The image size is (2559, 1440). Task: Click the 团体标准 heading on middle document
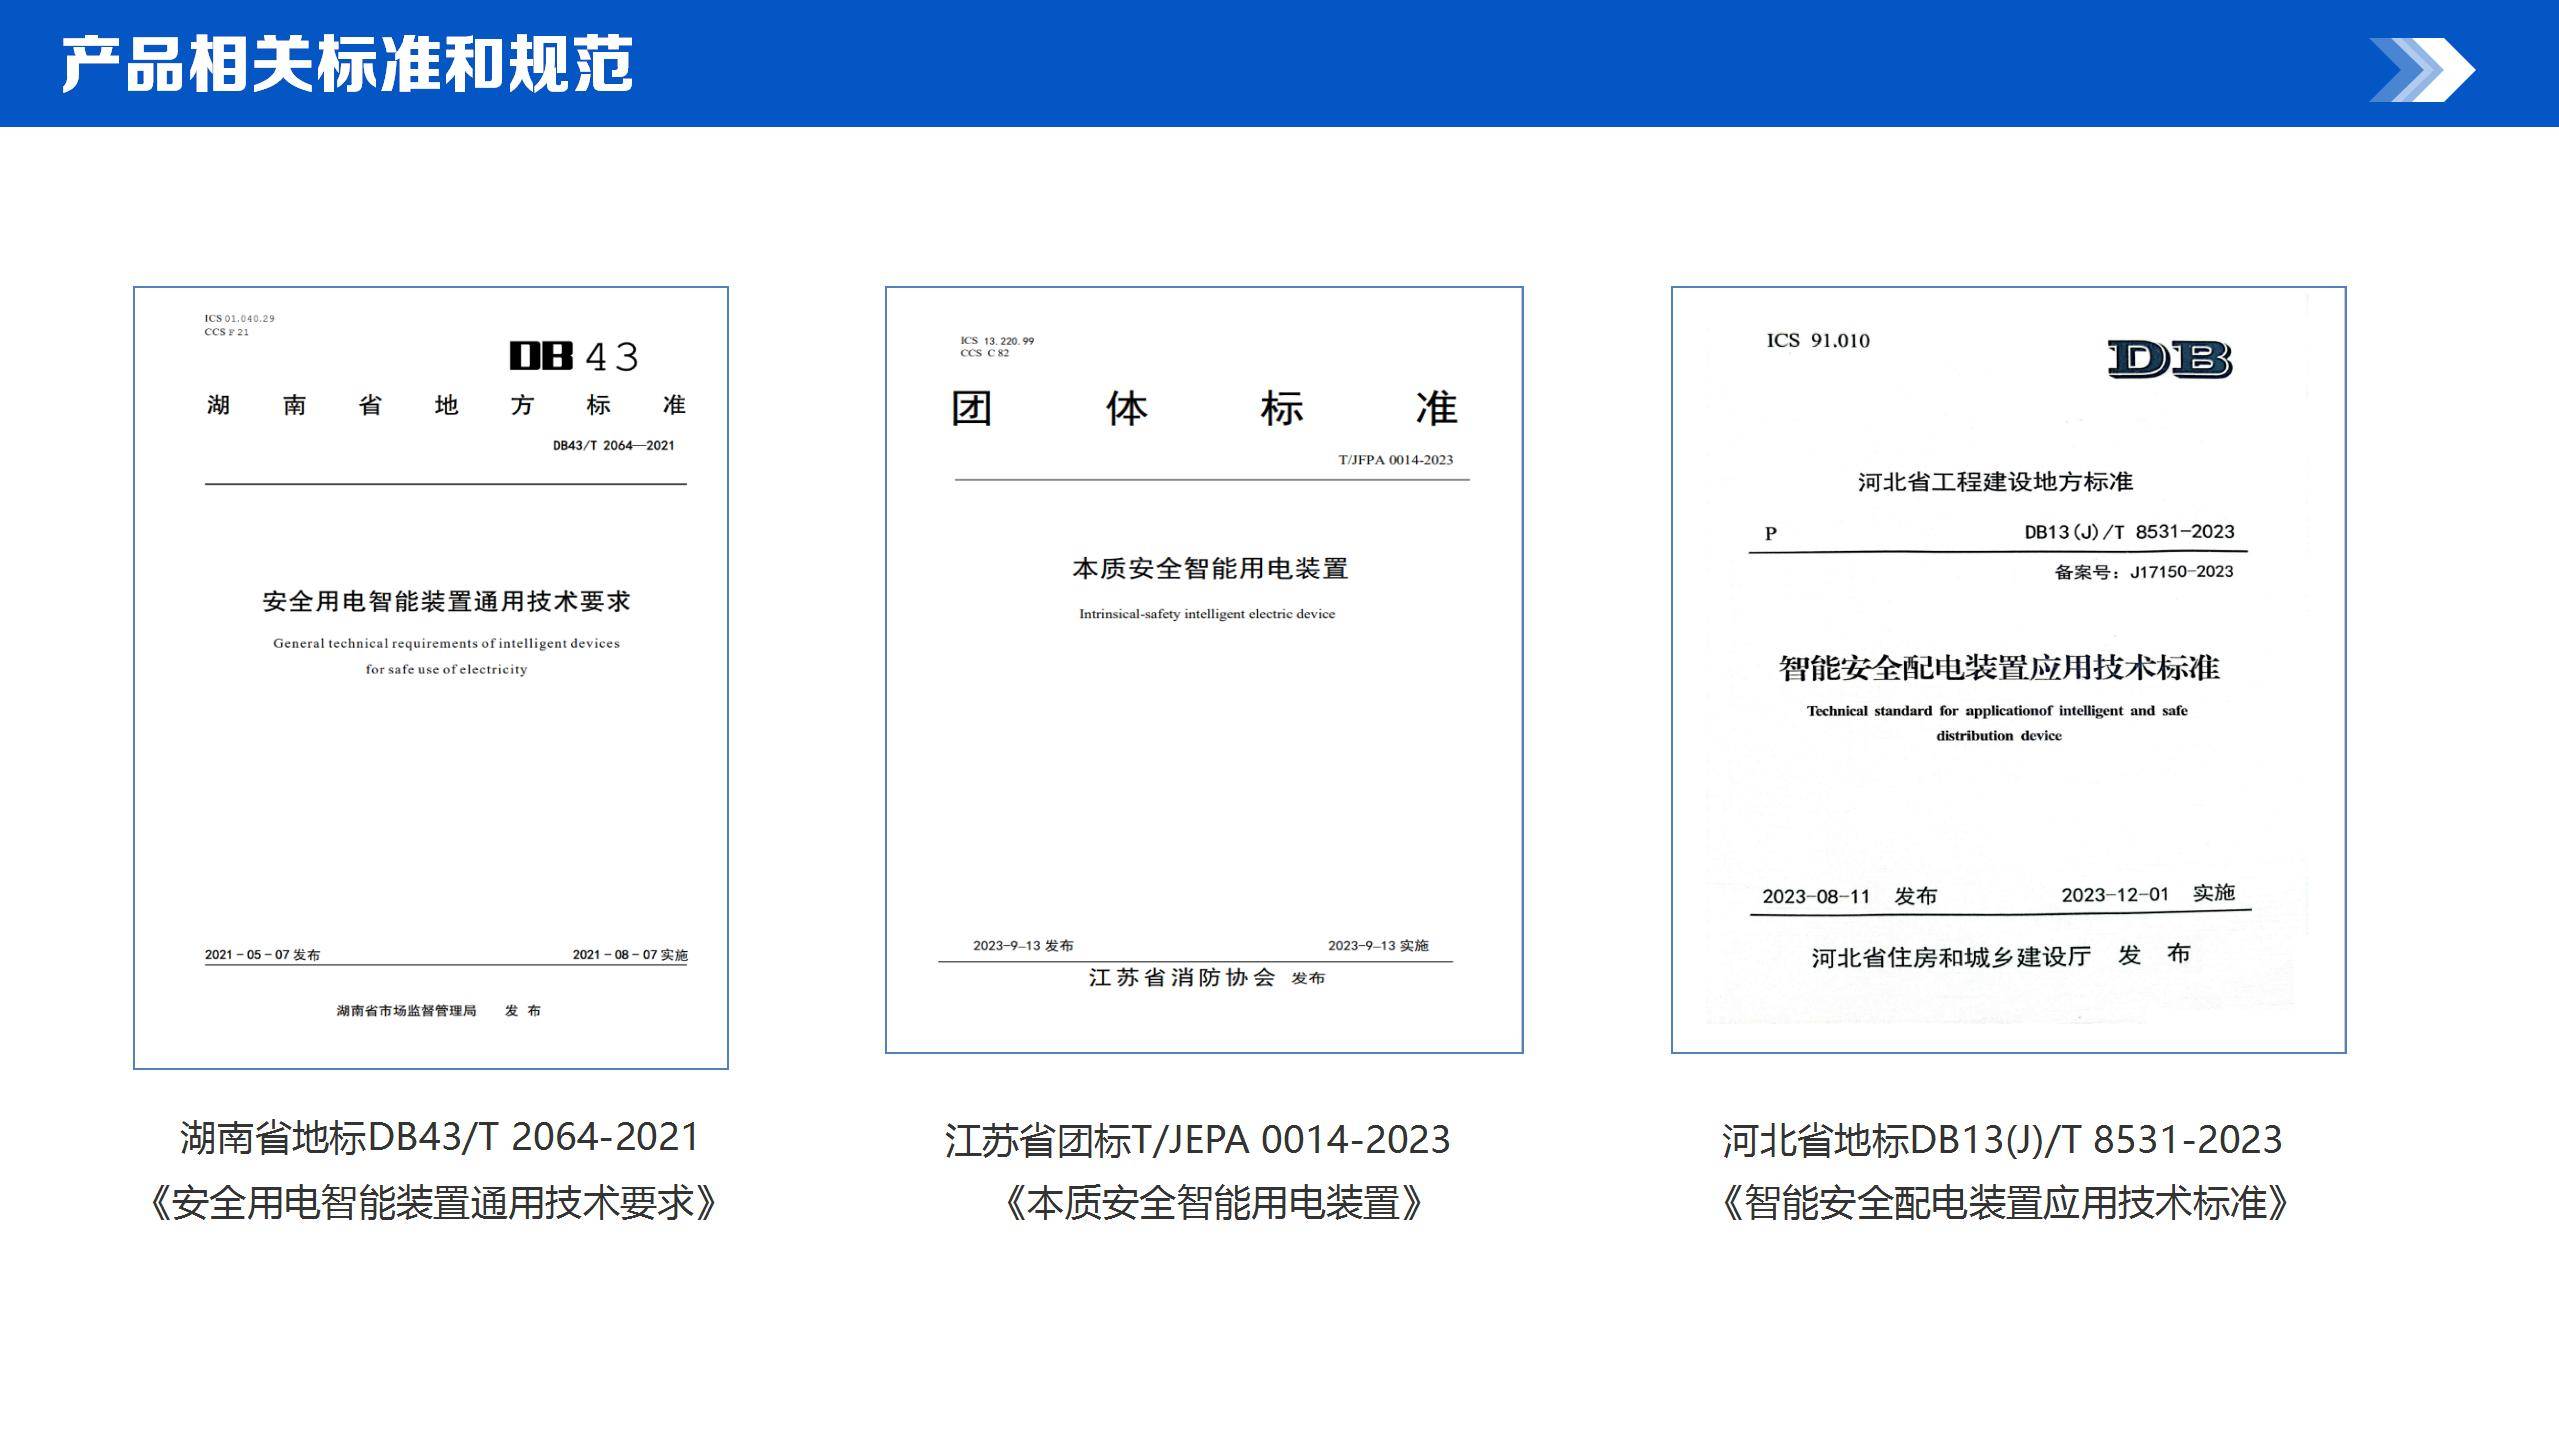[1203, 408]
